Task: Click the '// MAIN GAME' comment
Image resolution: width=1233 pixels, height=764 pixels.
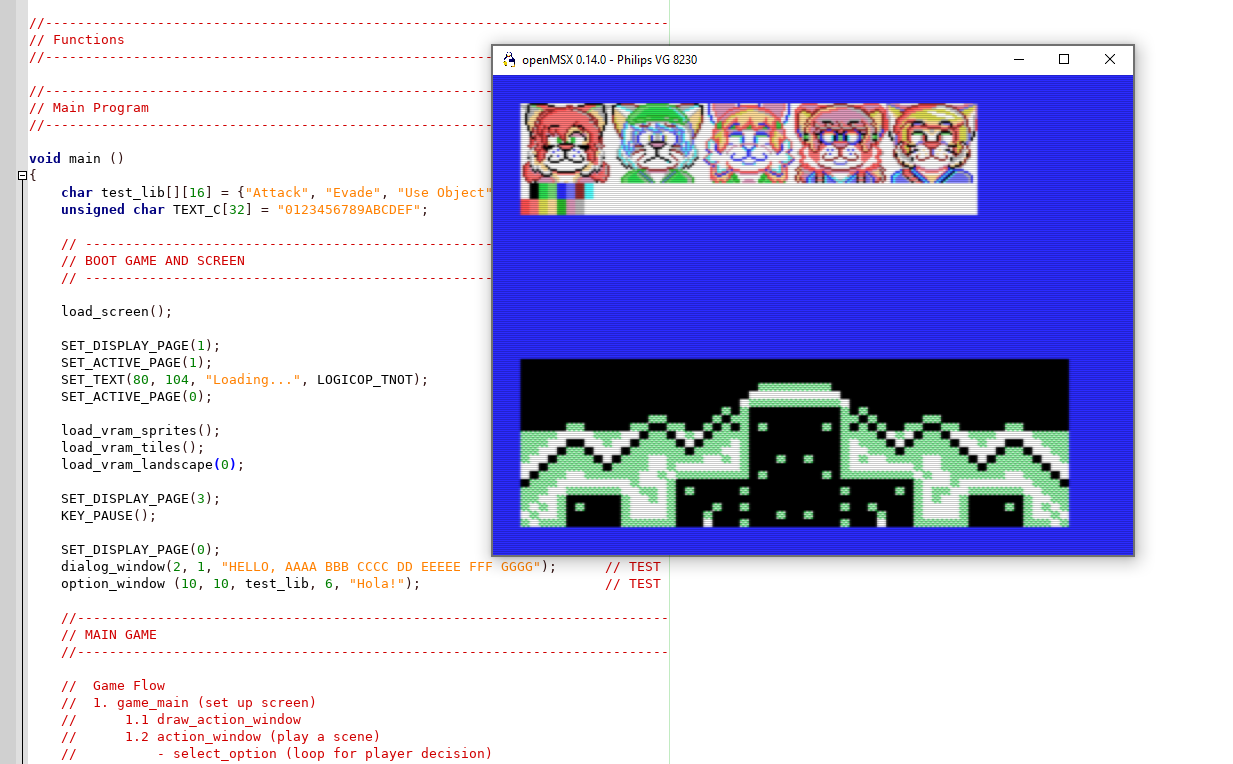Action: (109, 634)
